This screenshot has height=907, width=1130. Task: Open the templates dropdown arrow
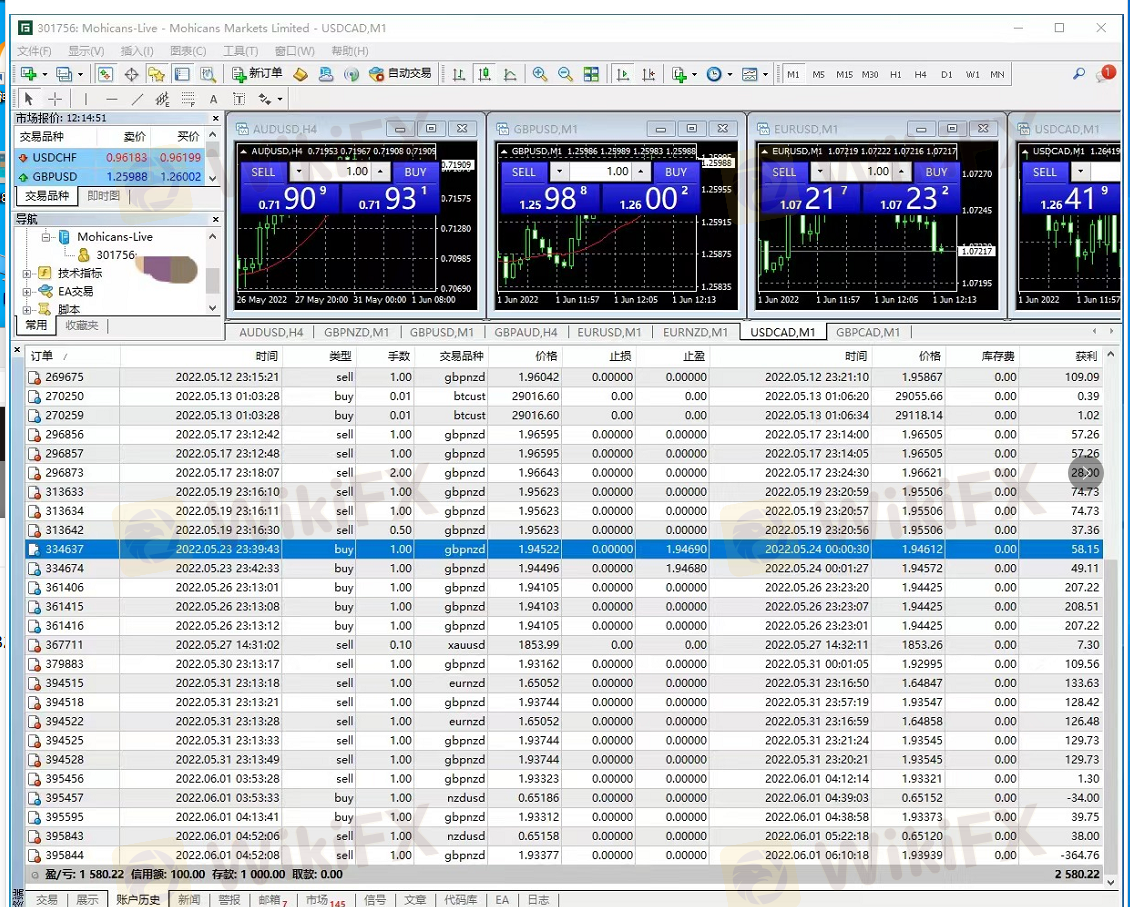point(765,74)
